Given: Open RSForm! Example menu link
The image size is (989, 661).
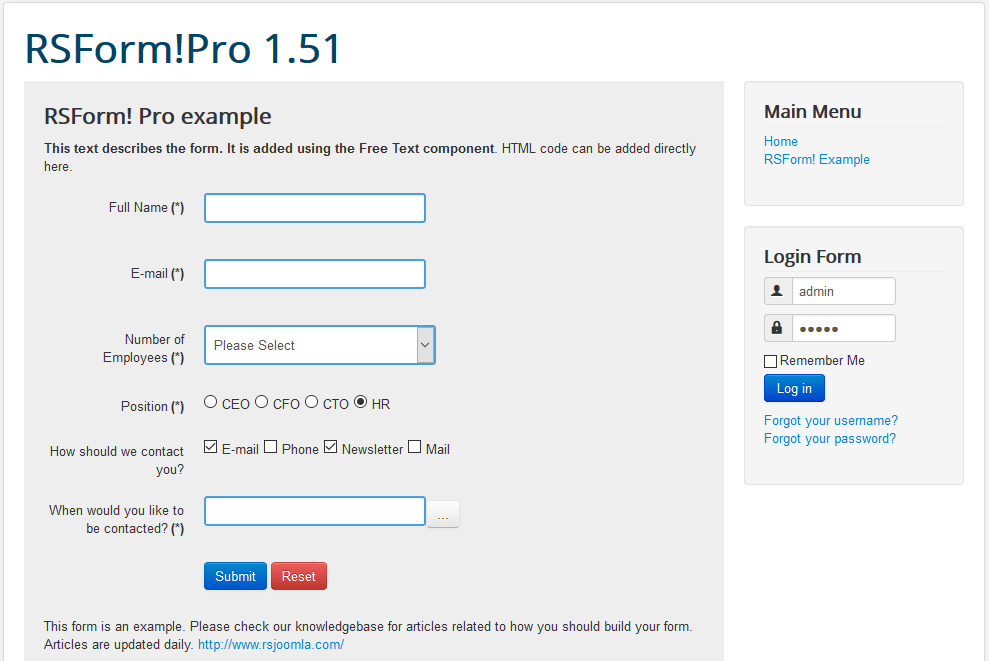Looking at the screenshot, I should (817, 160).
